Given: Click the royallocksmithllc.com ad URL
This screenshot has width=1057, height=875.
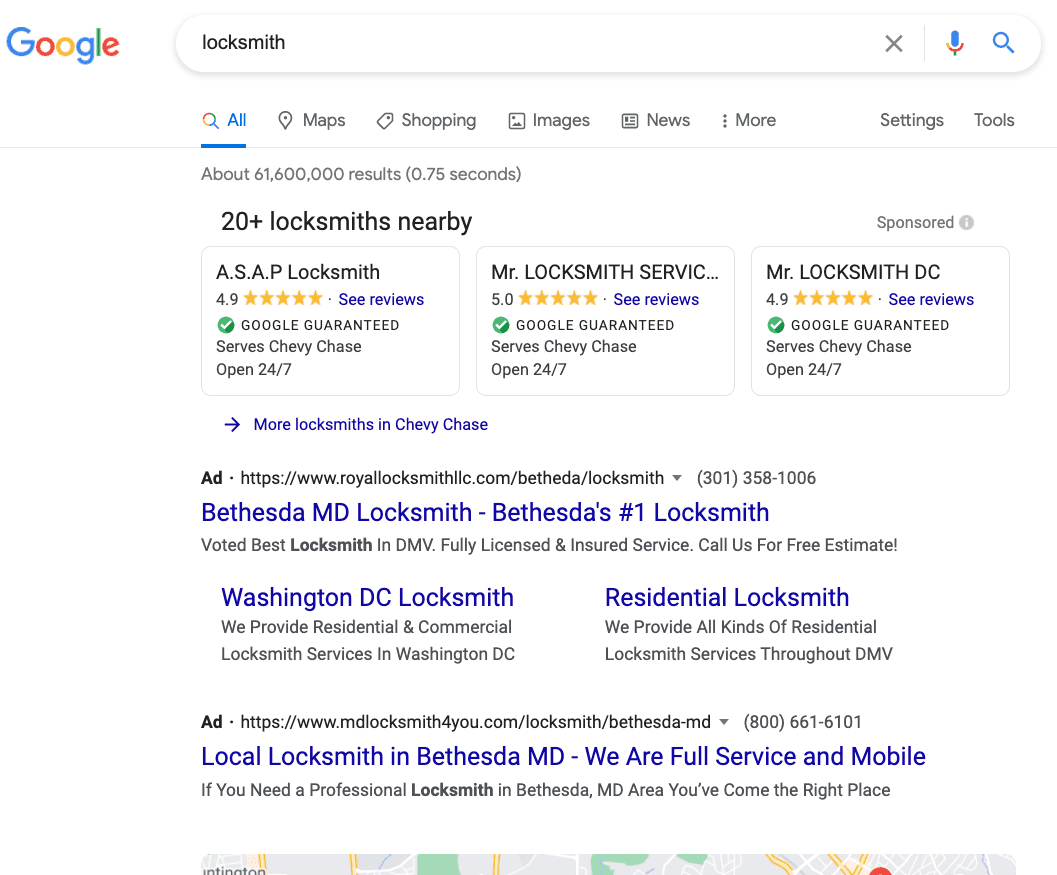Looking at the screenshot, I should tap(452, 478).
